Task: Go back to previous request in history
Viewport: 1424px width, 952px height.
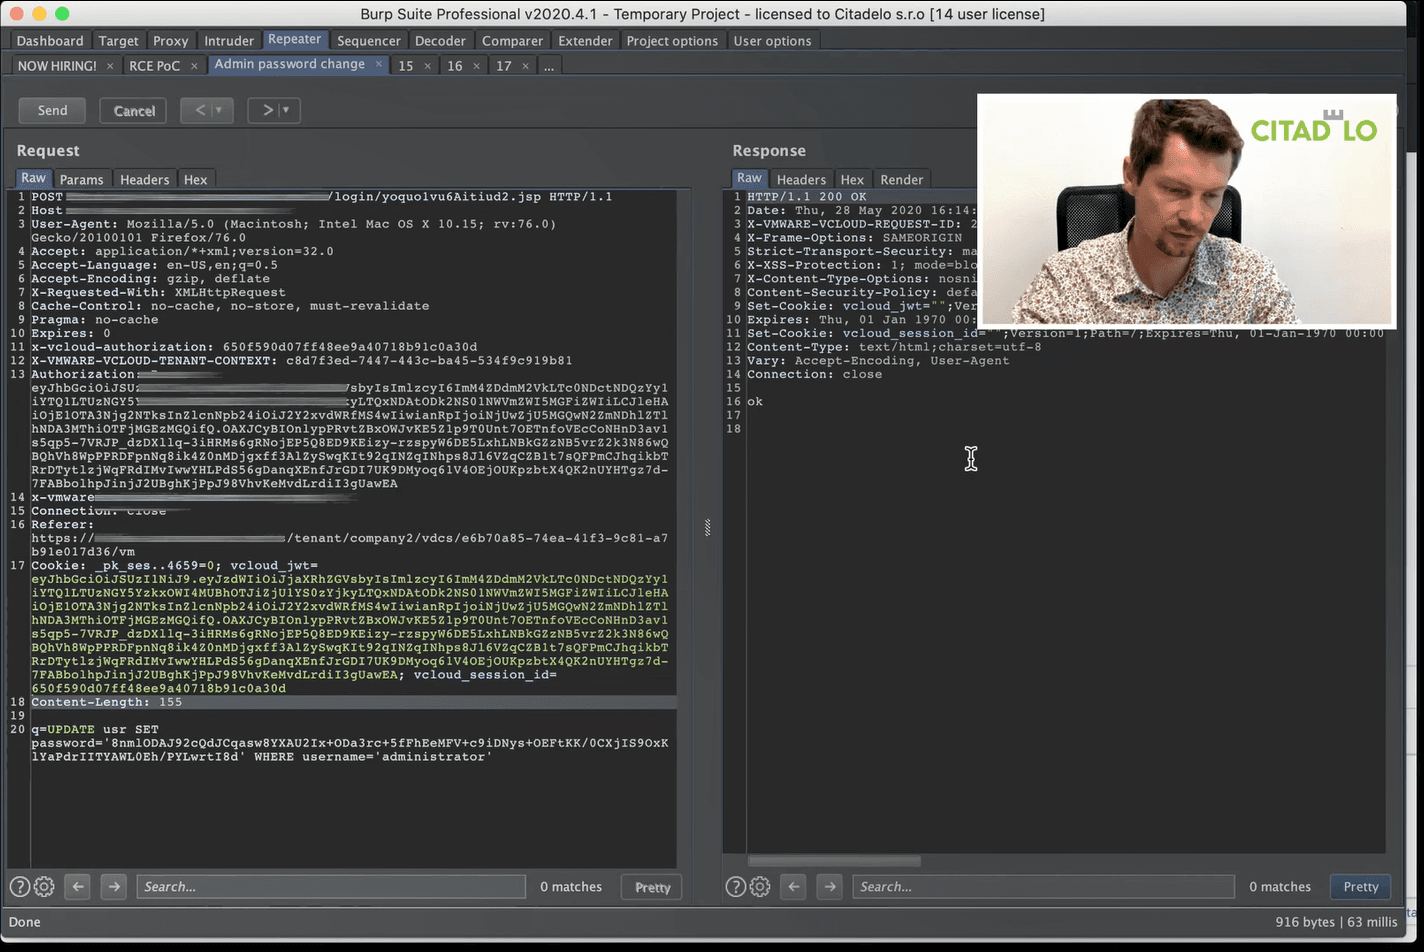Action: [x=199, y=110]
